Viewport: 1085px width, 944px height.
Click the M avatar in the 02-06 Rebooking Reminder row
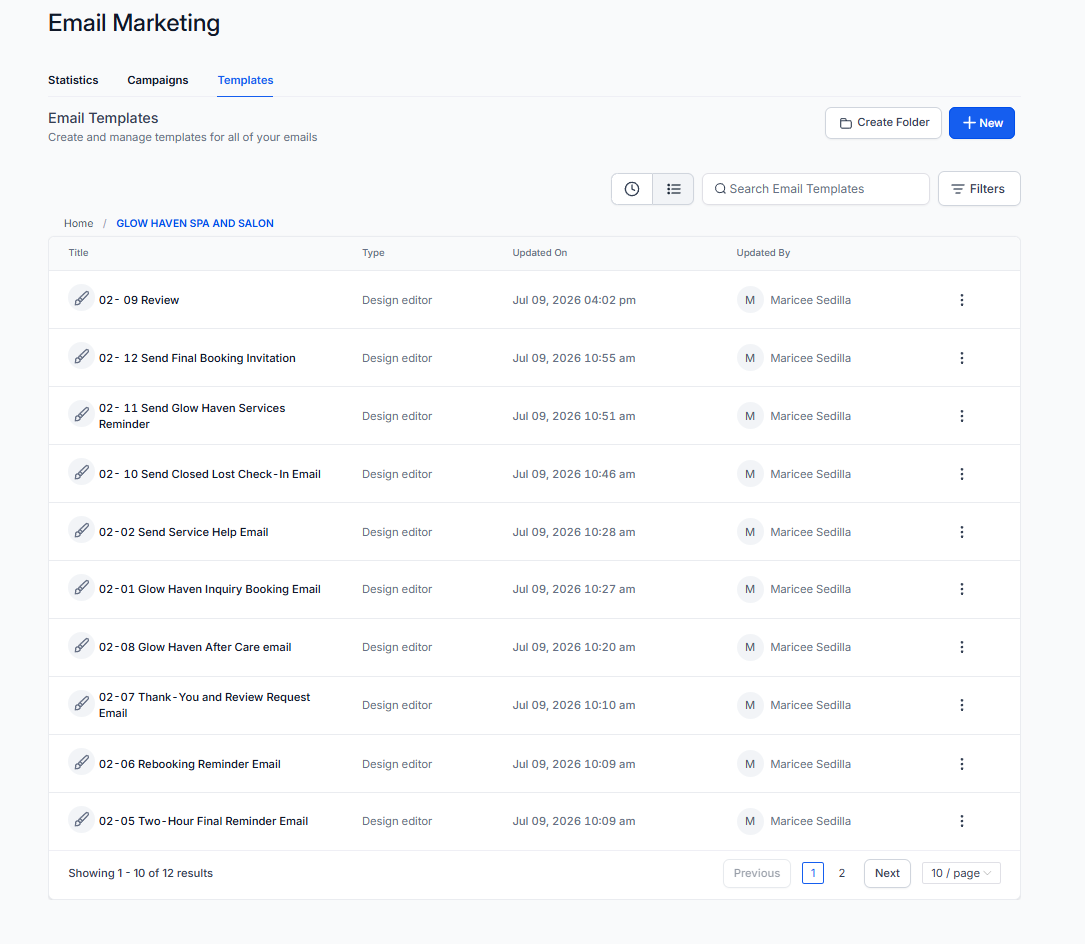coord(750,764)
